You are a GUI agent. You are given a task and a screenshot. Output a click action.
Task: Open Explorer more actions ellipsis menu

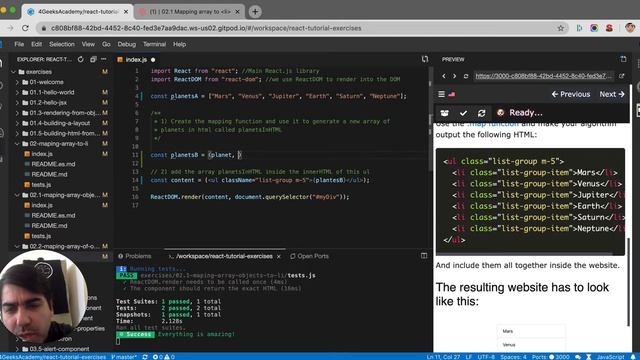(104, 59)
